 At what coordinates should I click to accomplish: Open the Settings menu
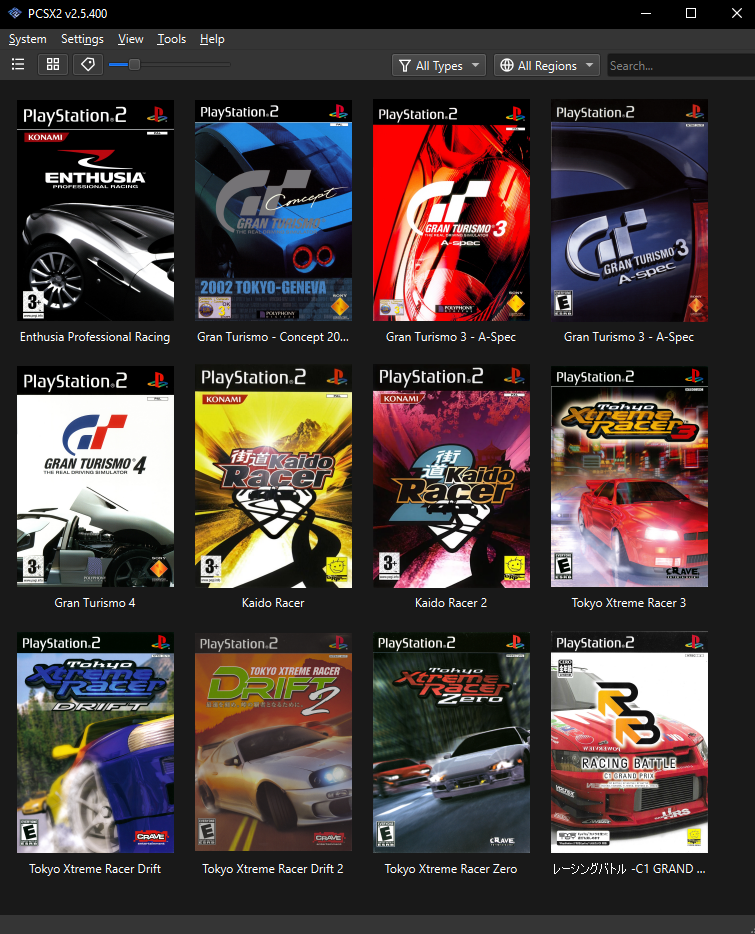click(82, 39)
